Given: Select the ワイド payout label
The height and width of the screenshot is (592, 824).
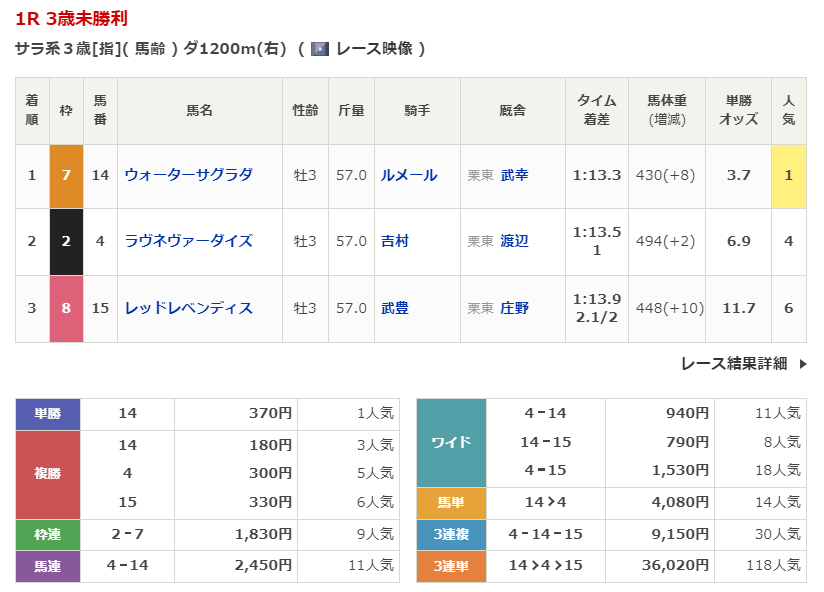Looking at the screenshot, I should [450, 442].
